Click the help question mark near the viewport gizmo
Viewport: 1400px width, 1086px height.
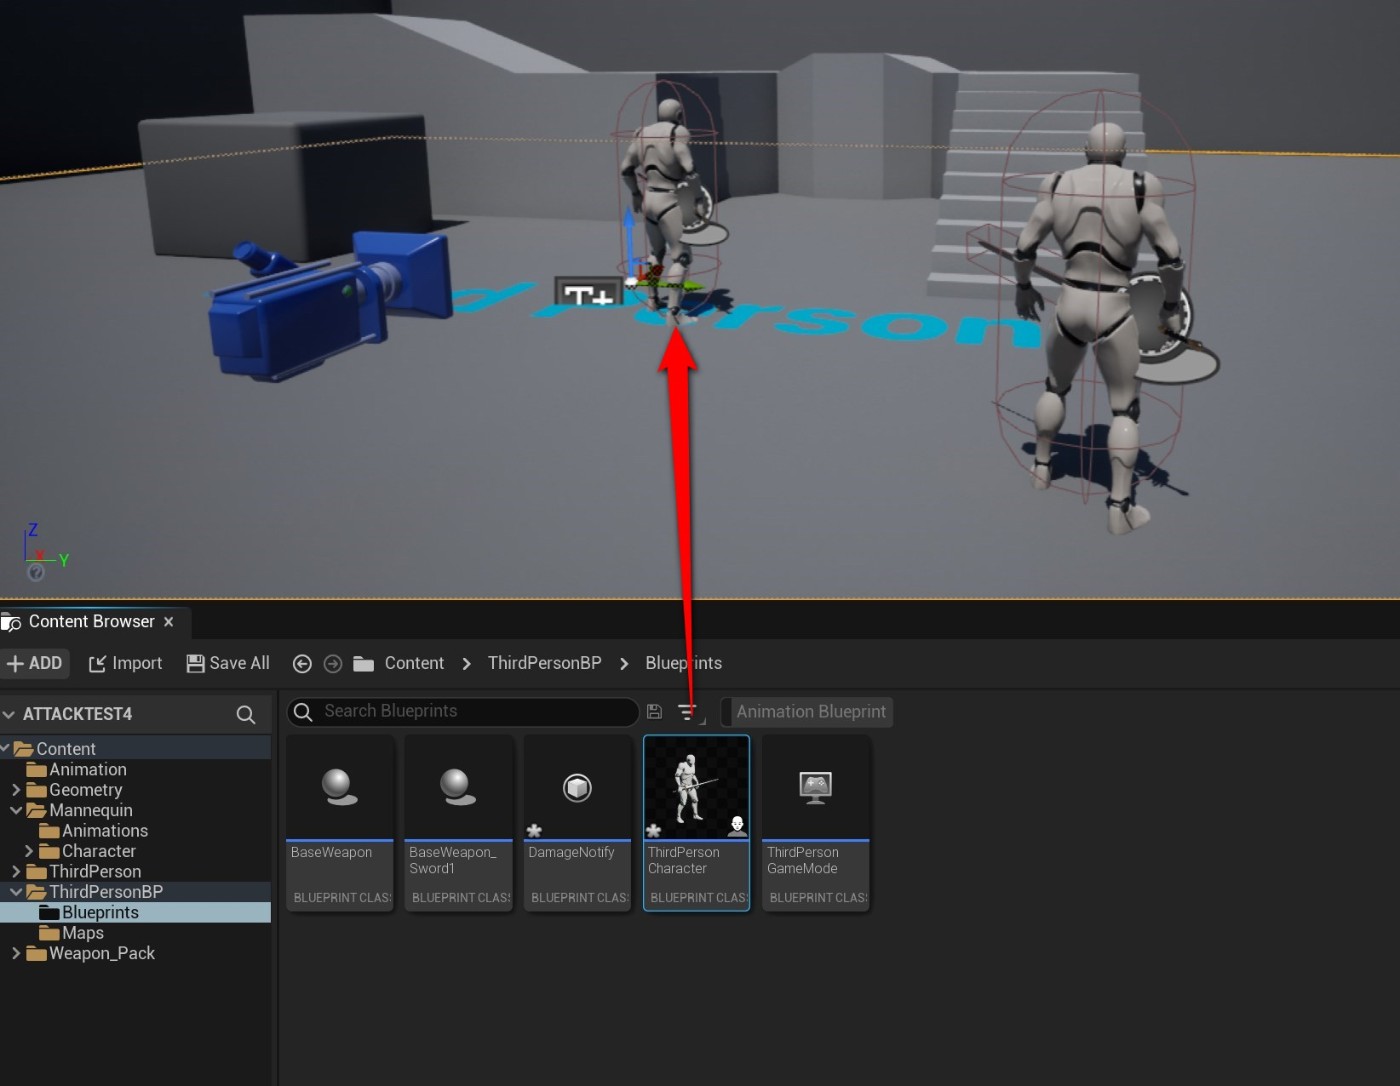click(x=38, y=574)
